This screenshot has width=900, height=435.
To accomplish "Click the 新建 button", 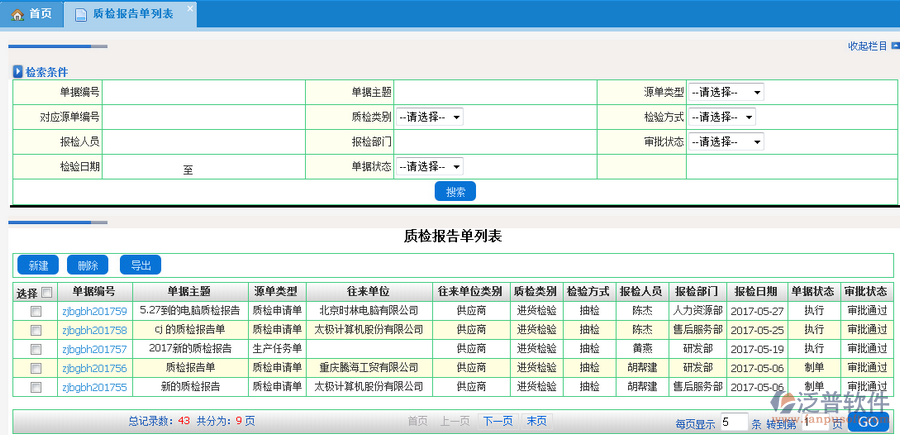I will click(38, 265).
